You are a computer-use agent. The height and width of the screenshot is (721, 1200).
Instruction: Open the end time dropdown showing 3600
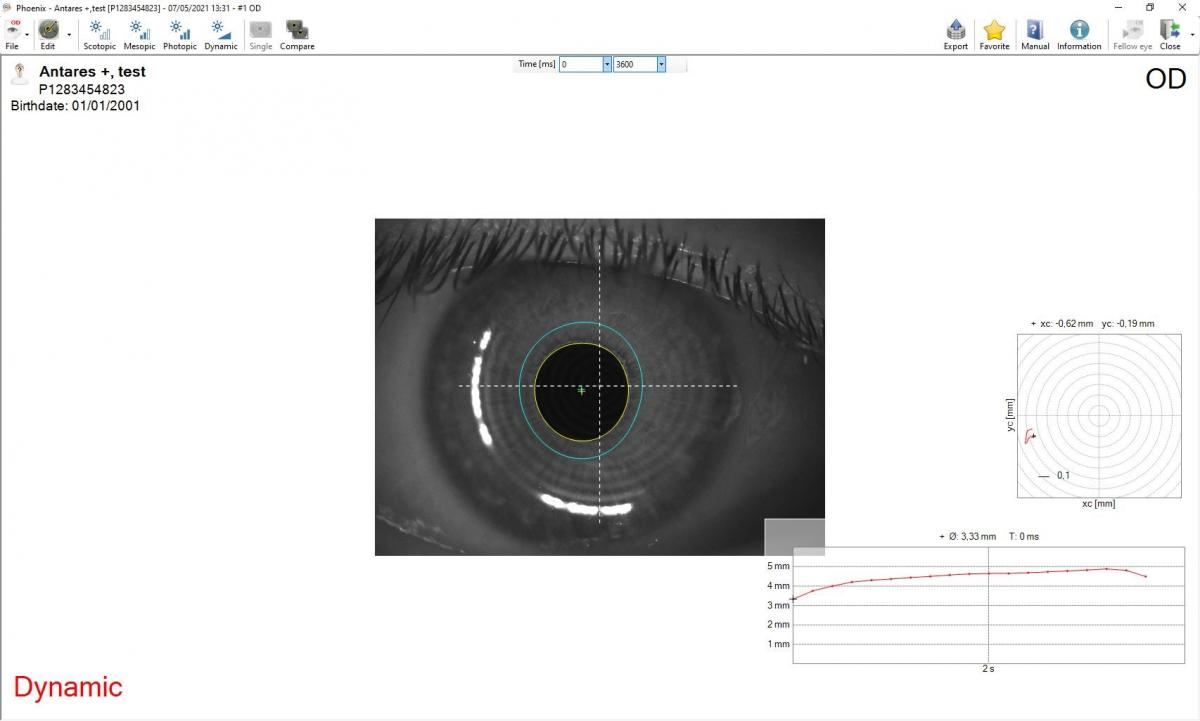click(x=660, y=64)
